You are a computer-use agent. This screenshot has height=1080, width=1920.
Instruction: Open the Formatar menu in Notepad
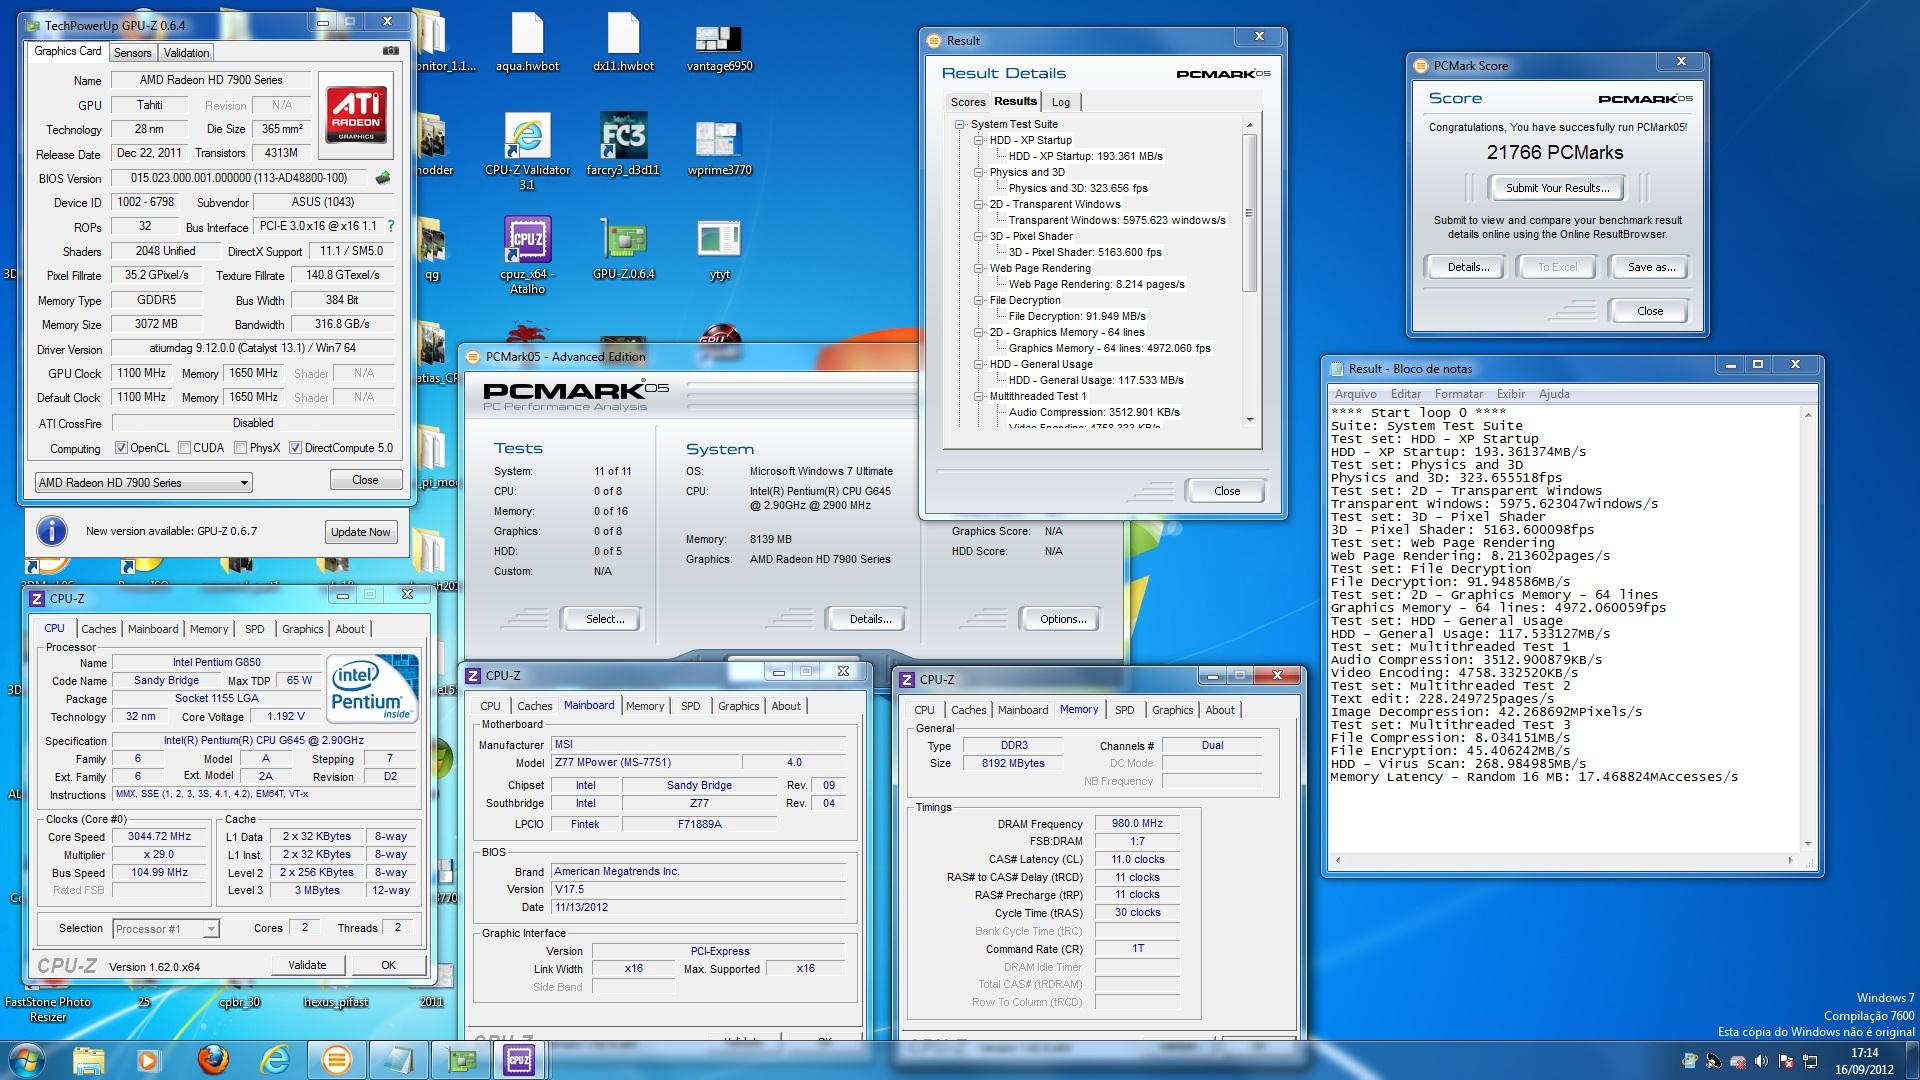pos(1459,394)
